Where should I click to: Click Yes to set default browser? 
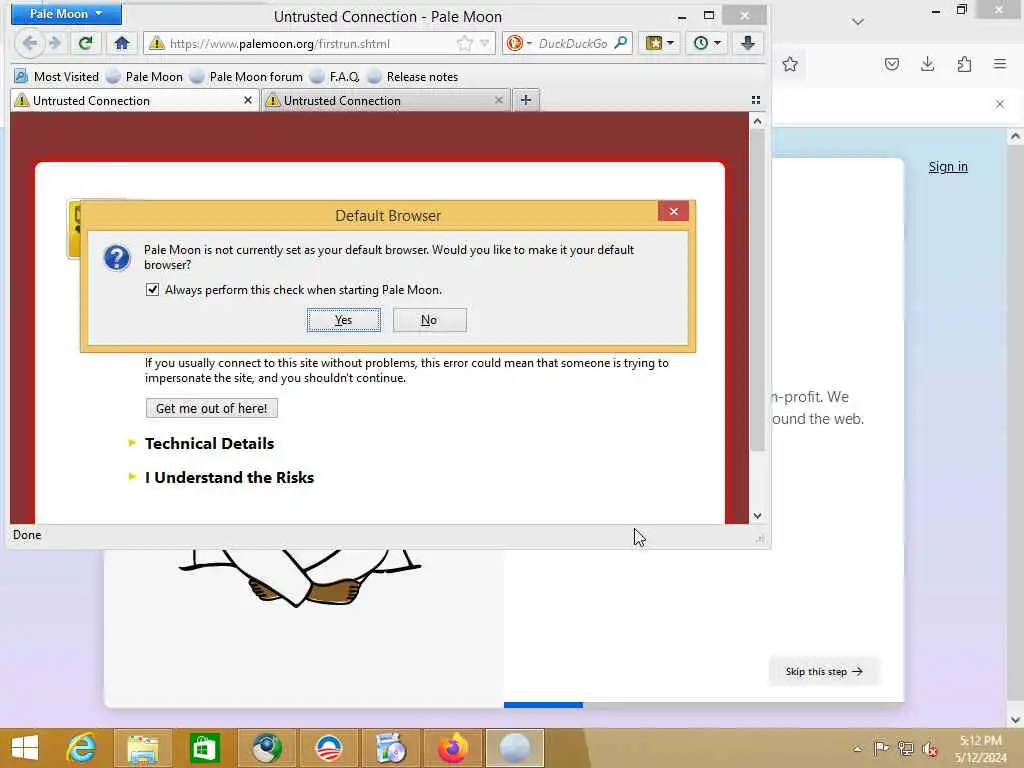344,320
